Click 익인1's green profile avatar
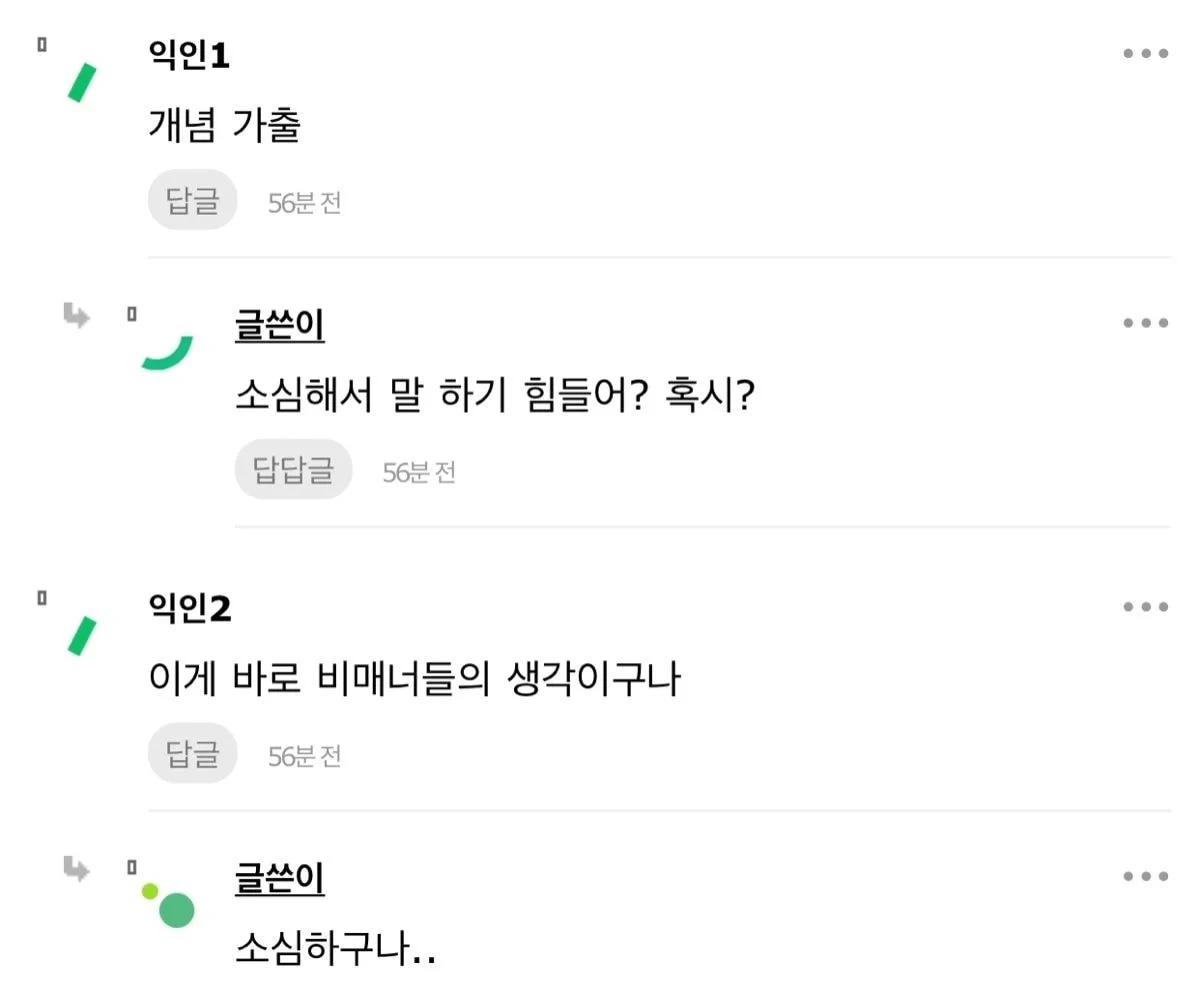The image size is (1200, 991). click(80, 80)
